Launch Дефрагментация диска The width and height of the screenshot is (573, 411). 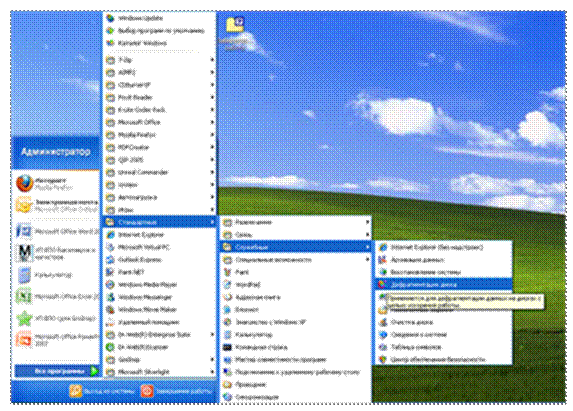point(444,285)
